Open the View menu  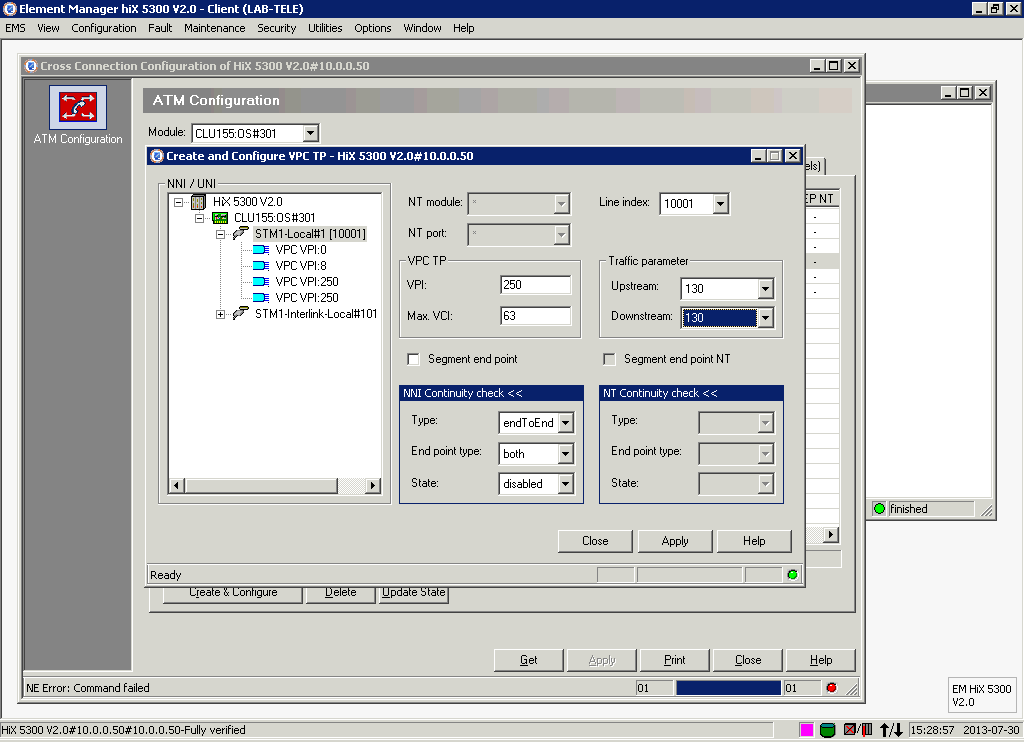tap(48, 28)
